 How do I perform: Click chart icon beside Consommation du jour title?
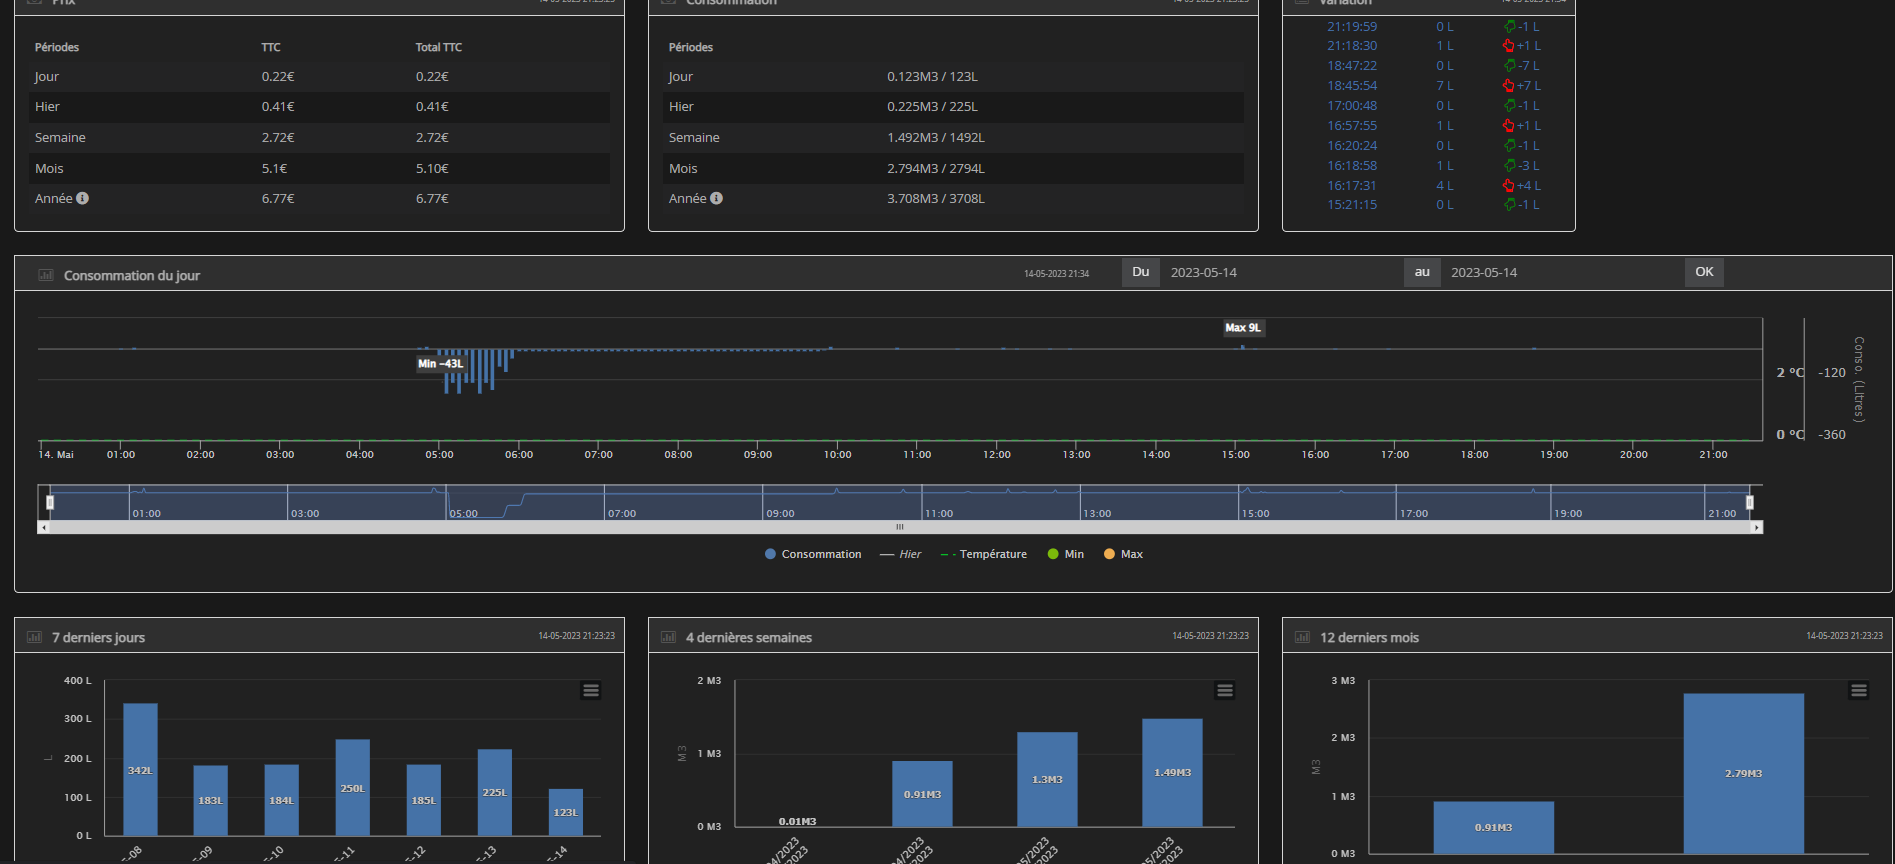(x=46, y=275)
